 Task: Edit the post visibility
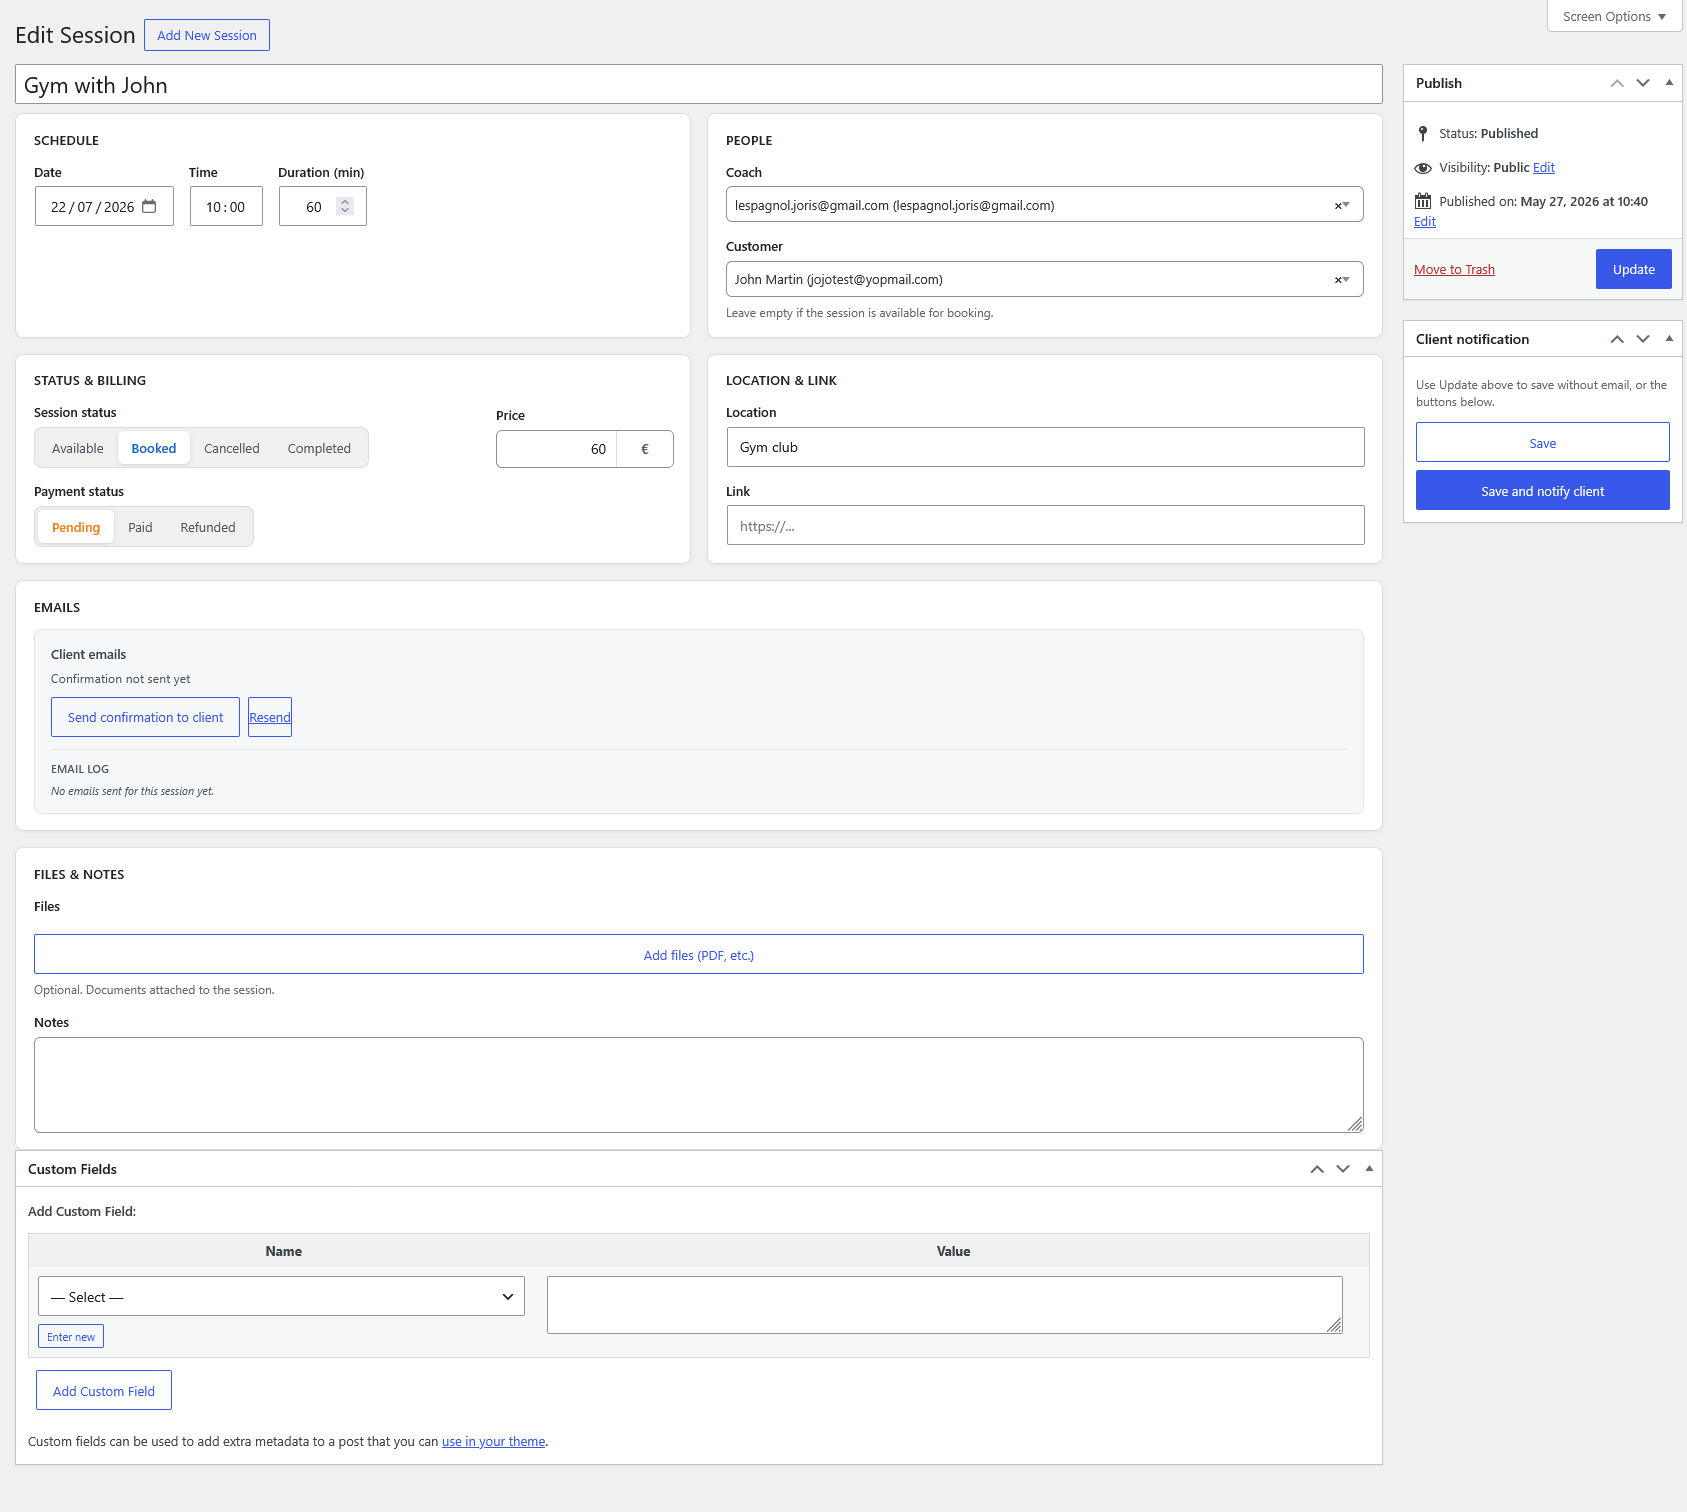(x=1544, y=167)
